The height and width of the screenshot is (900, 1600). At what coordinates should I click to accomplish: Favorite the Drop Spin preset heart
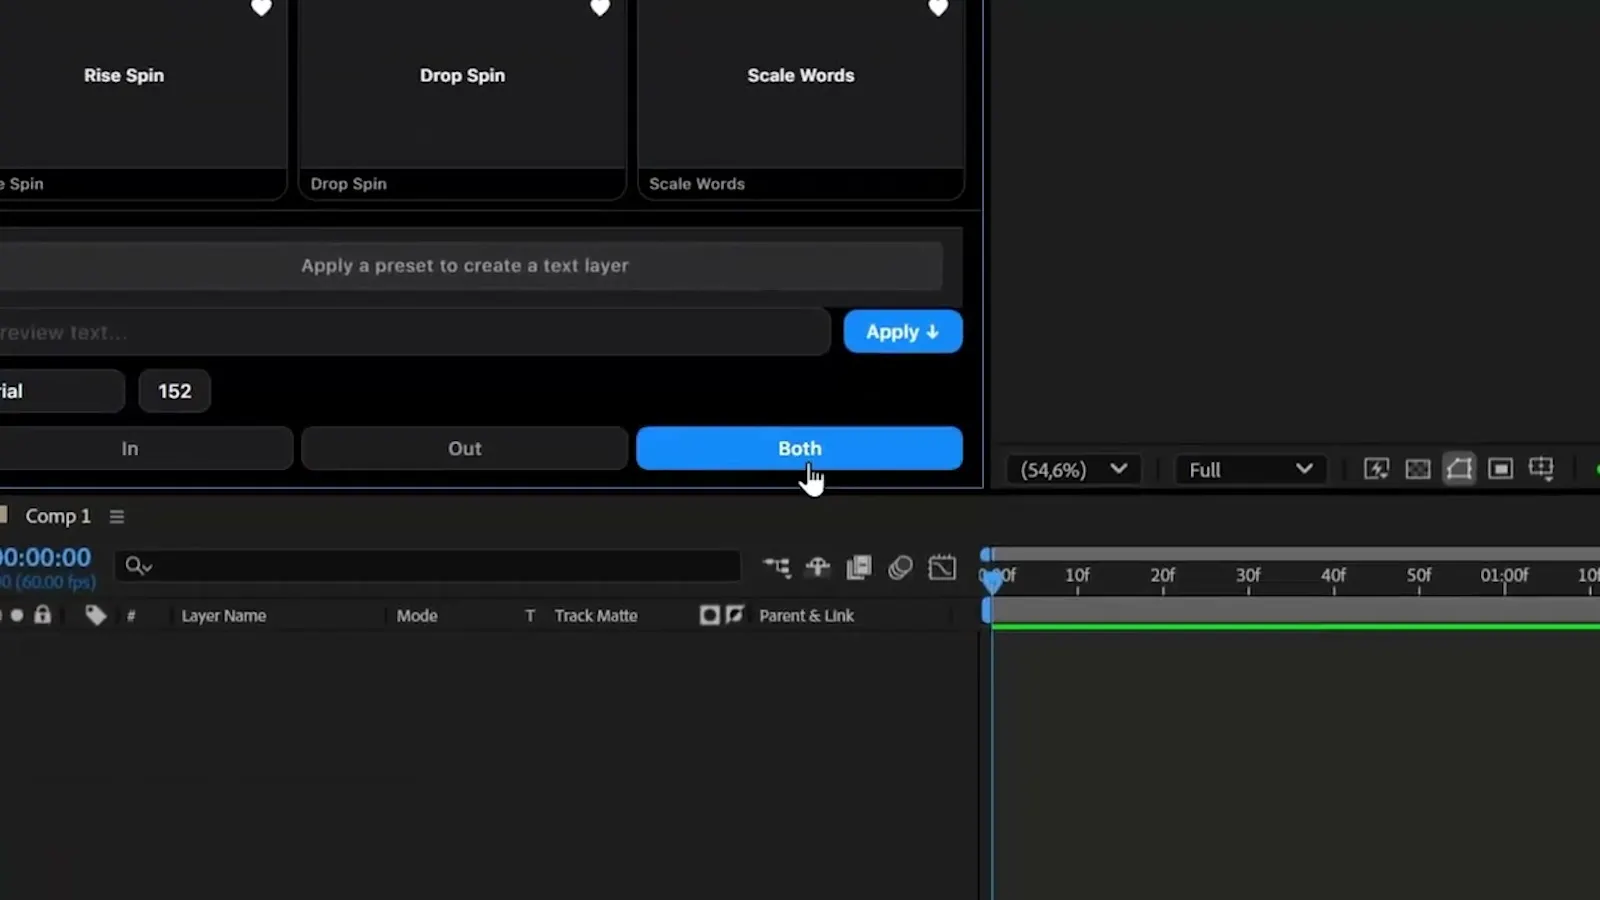(x=600, y=8)
